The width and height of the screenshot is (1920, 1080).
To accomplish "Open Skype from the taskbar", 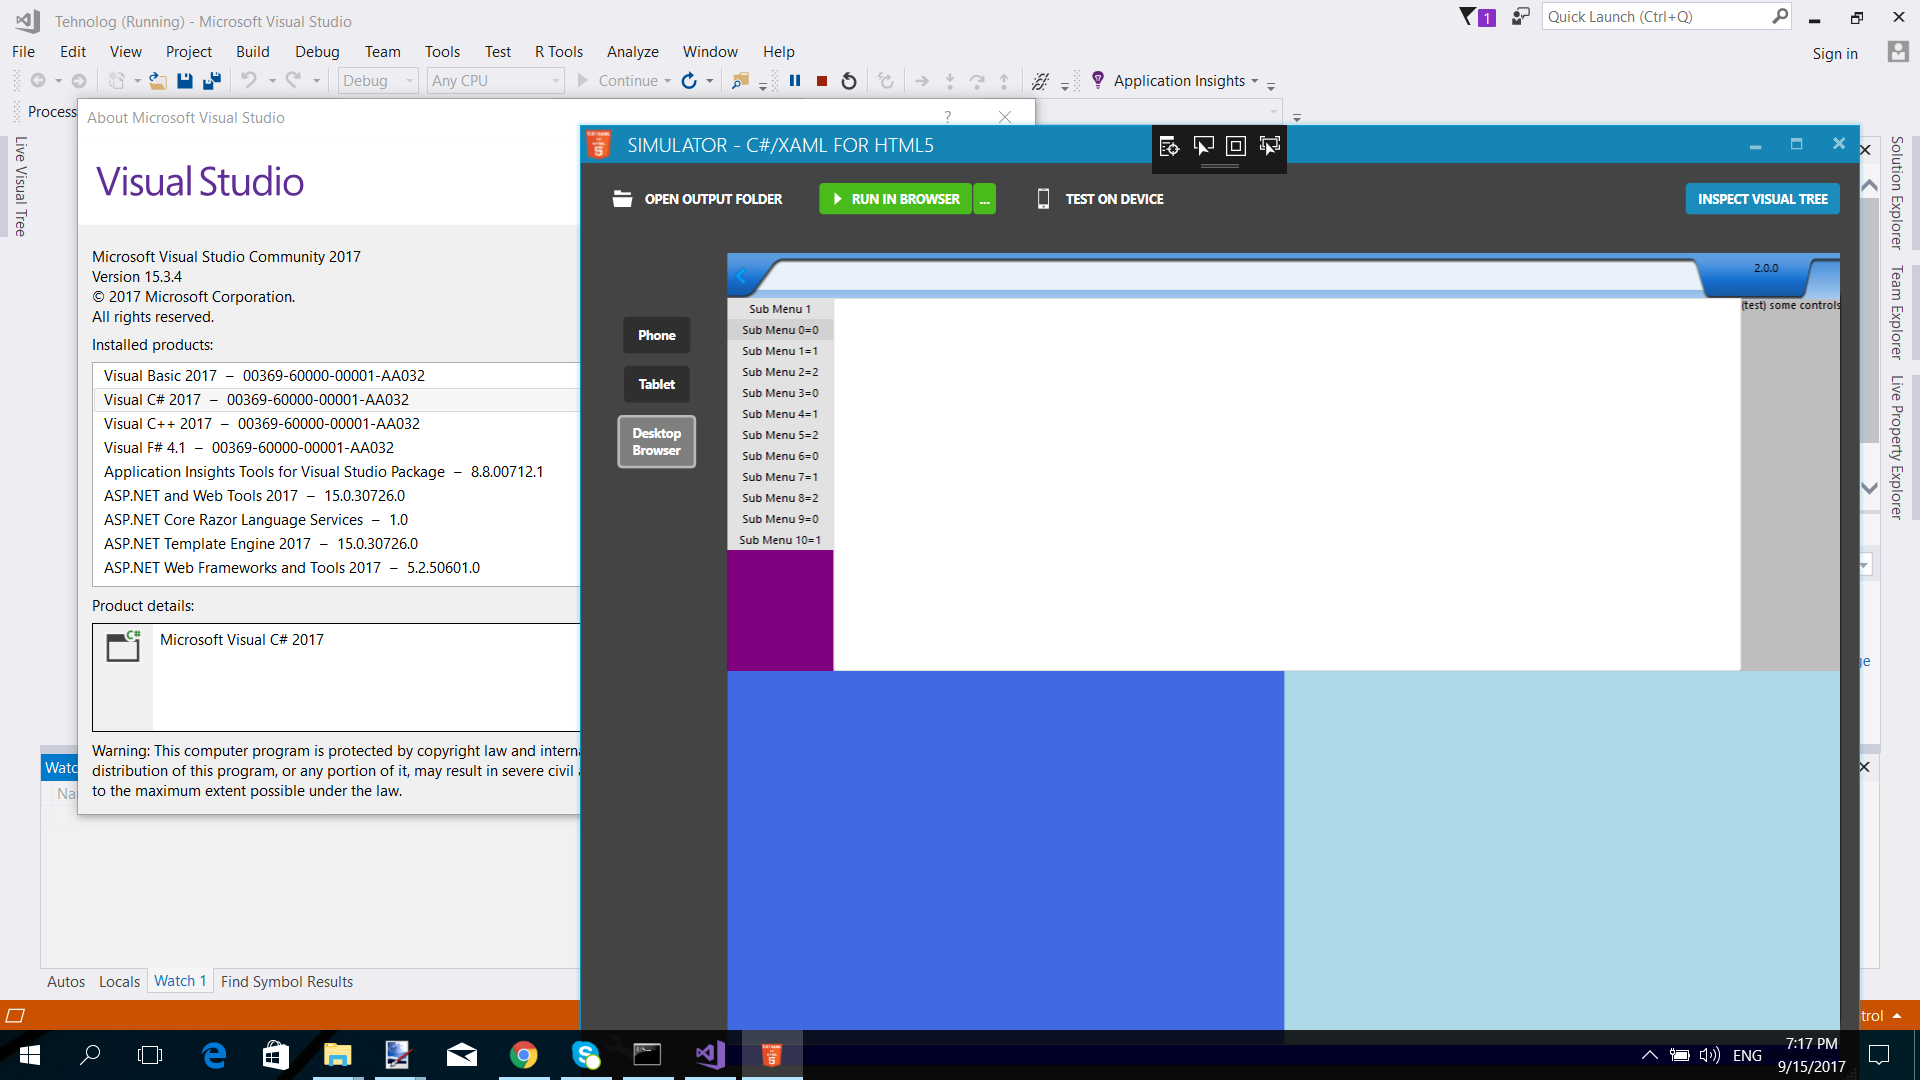I will click(586, 1055).
